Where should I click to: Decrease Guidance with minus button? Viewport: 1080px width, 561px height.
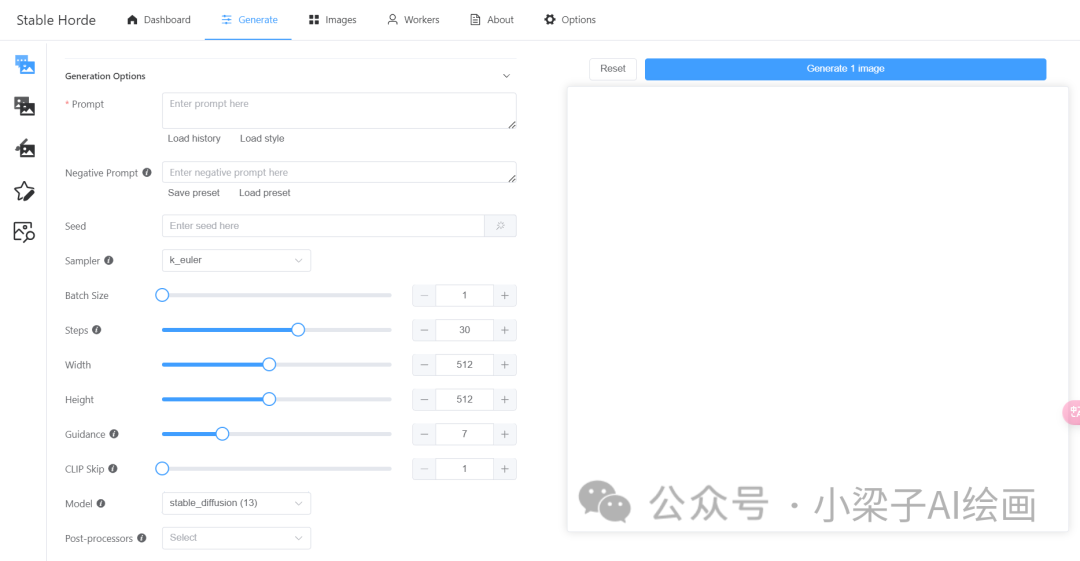[x=424, y=434]
